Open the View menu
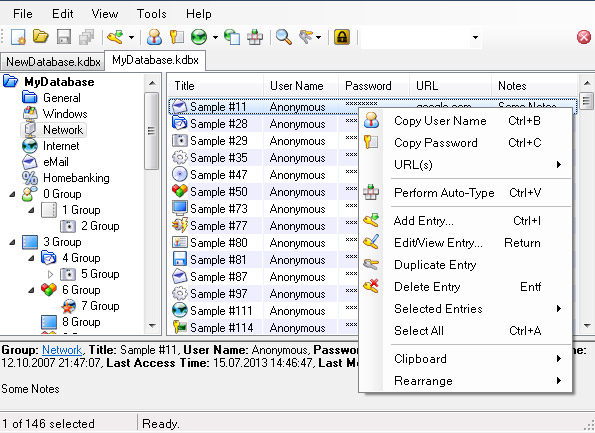This screenshot has height=433, width=595. click(105, 14)
